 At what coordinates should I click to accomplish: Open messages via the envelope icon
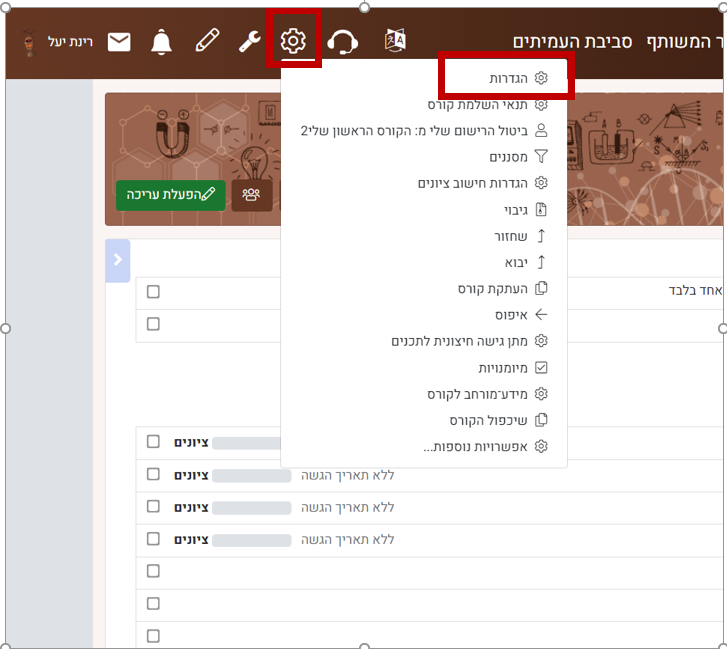point(119,41)
